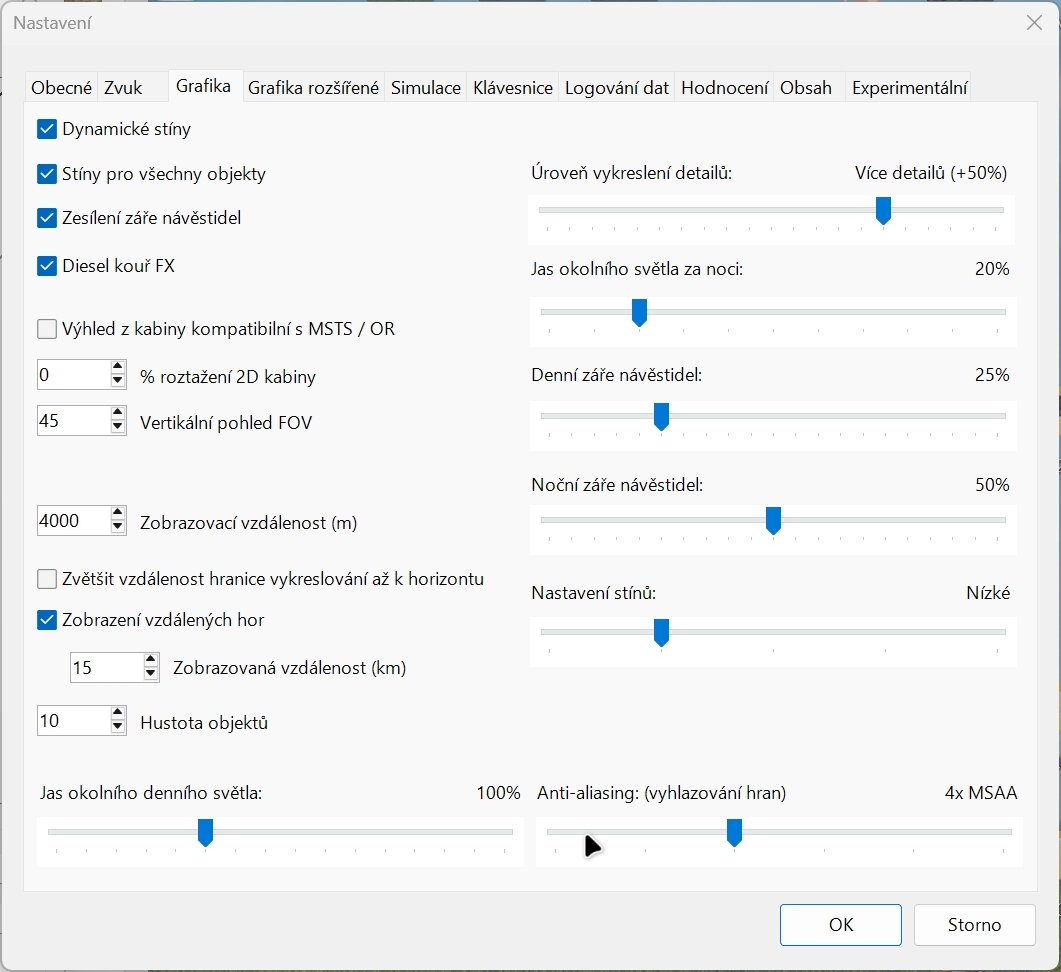Screen dimensions: 1061x972
Task: Uncheck Dynamické stíny checkbox
Action: coord(47,129)
